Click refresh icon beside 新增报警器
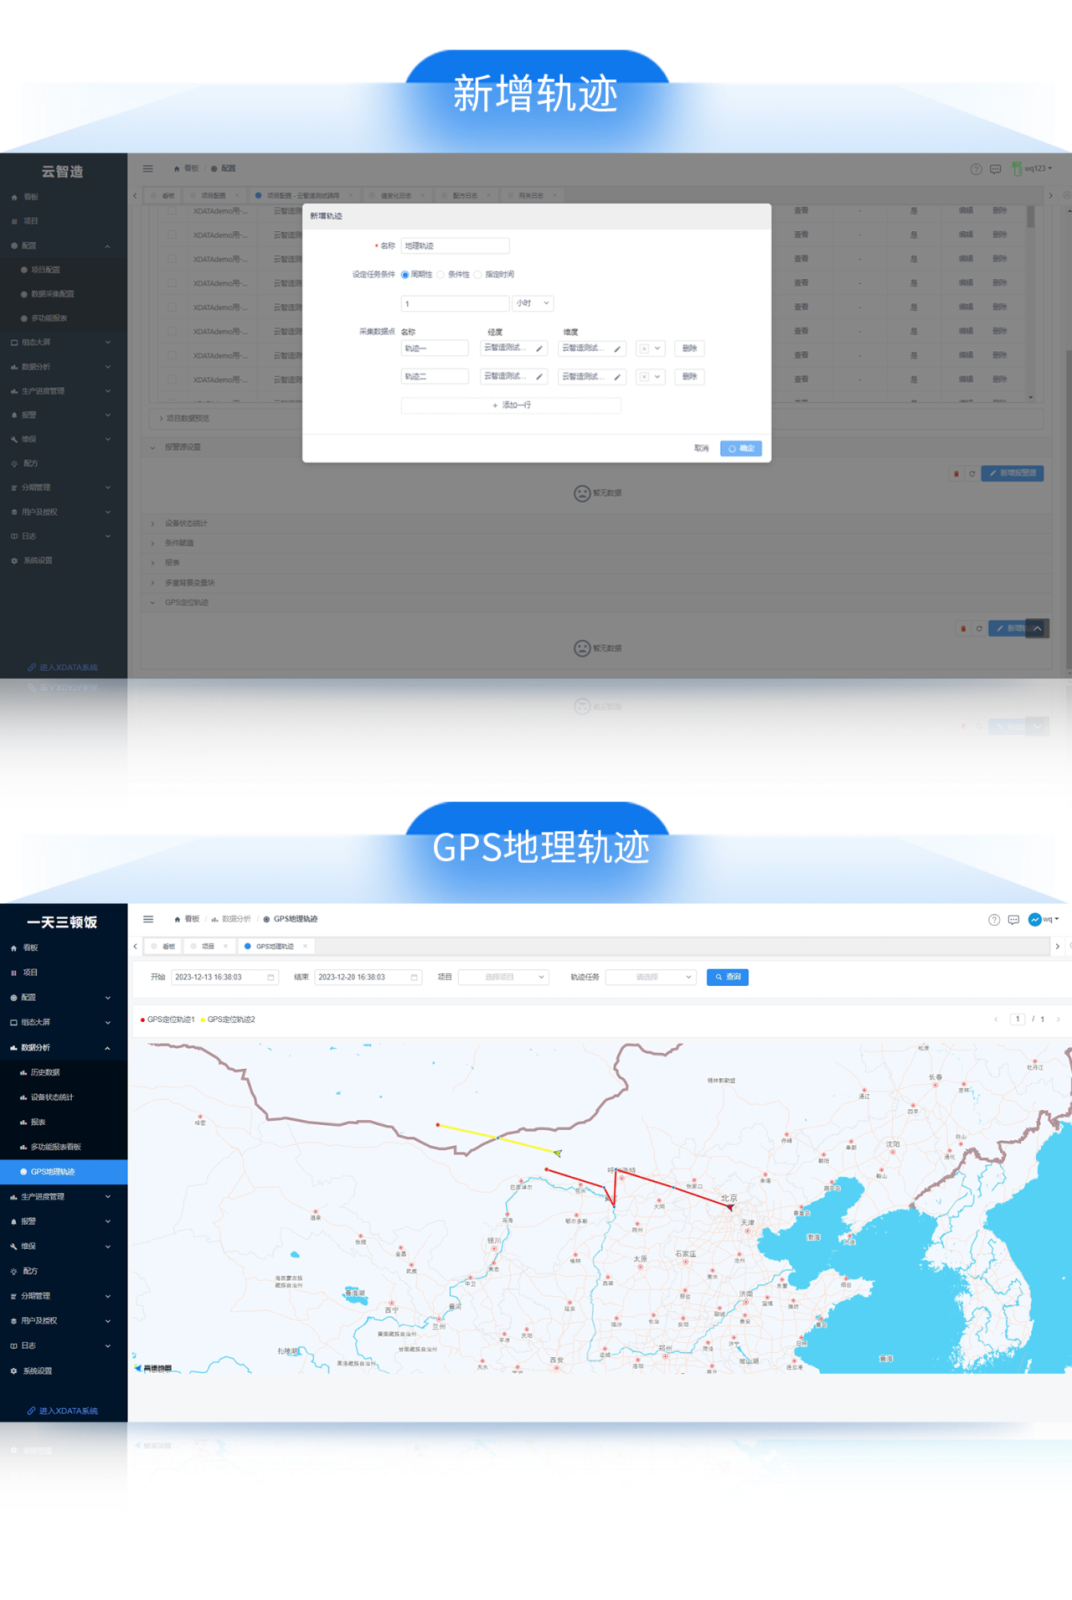 971,474
